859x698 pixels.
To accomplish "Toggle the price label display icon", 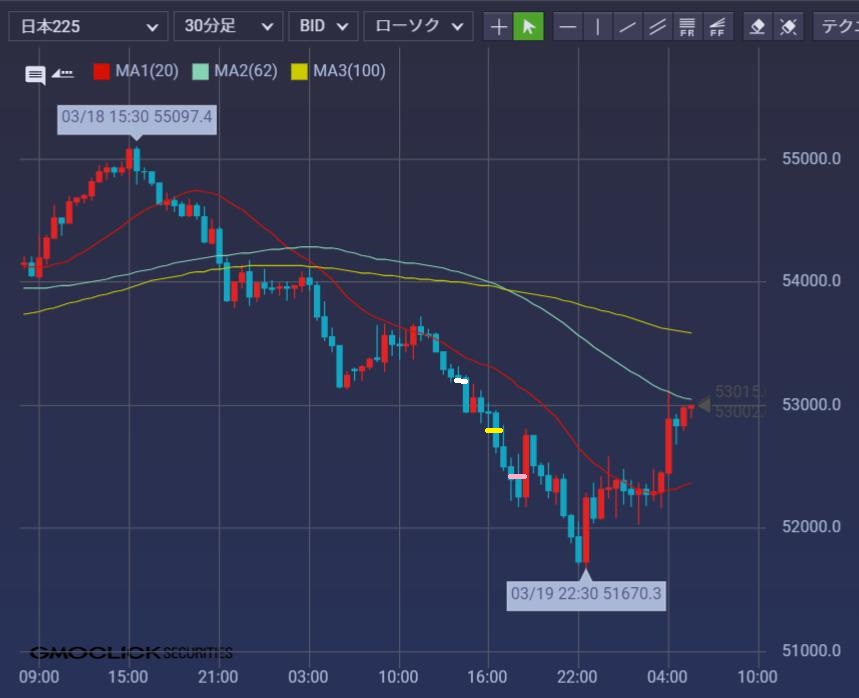I will click(63, 73).
